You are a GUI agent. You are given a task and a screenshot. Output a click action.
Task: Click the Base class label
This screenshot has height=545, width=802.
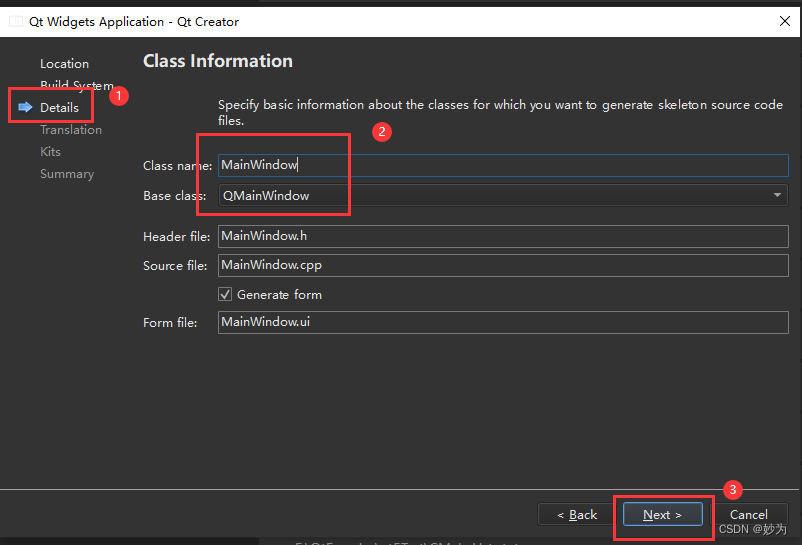[174, 196]
